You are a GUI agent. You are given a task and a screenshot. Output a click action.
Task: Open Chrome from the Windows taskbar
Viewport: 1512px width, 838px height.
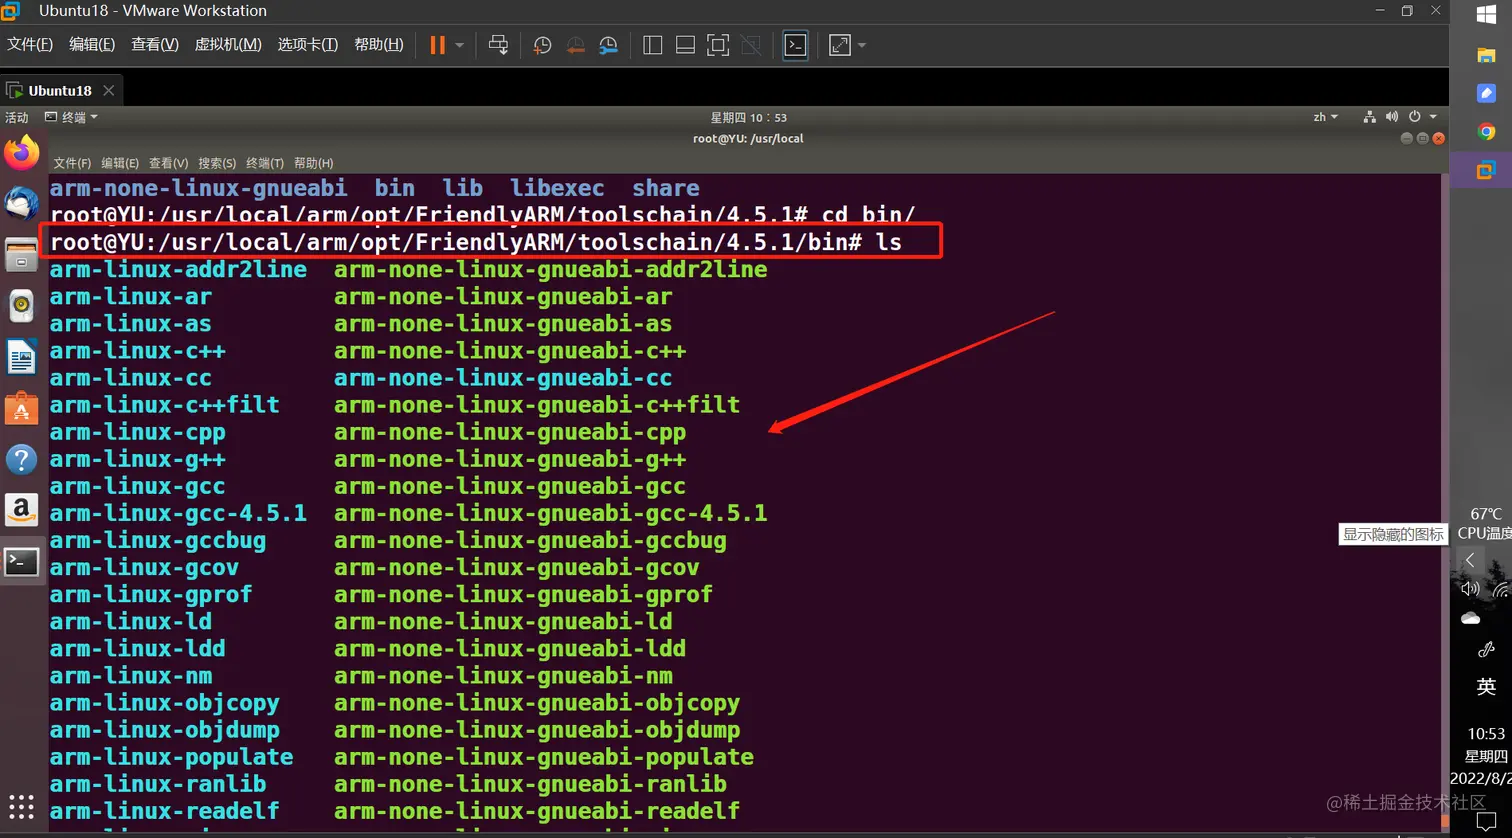tap(1486, 132)
